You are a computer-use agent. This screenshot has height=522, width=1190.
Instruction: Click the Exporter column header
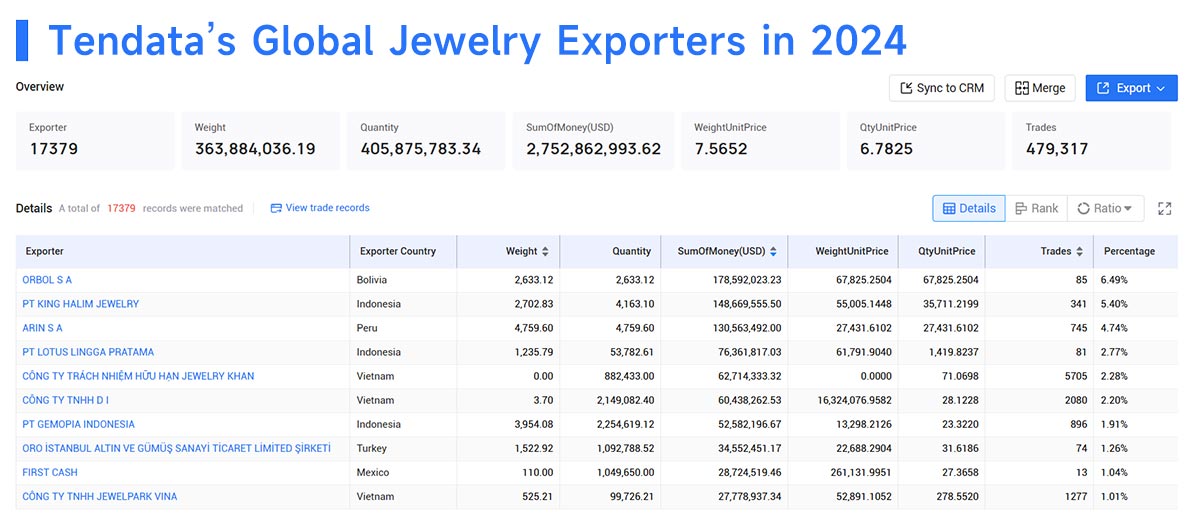point(183,251)
